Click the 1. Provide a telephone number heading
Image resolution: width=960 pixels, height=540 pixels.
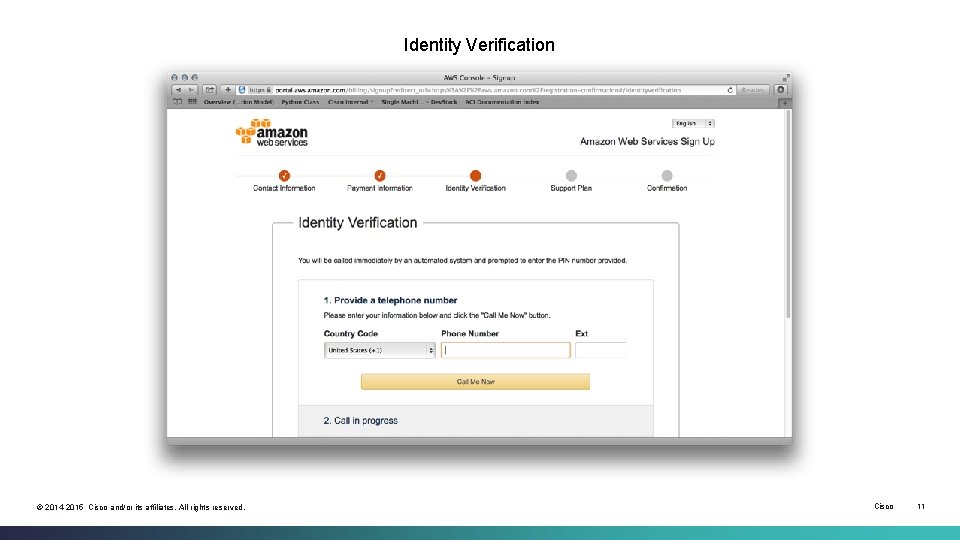[x=390, y=300]
